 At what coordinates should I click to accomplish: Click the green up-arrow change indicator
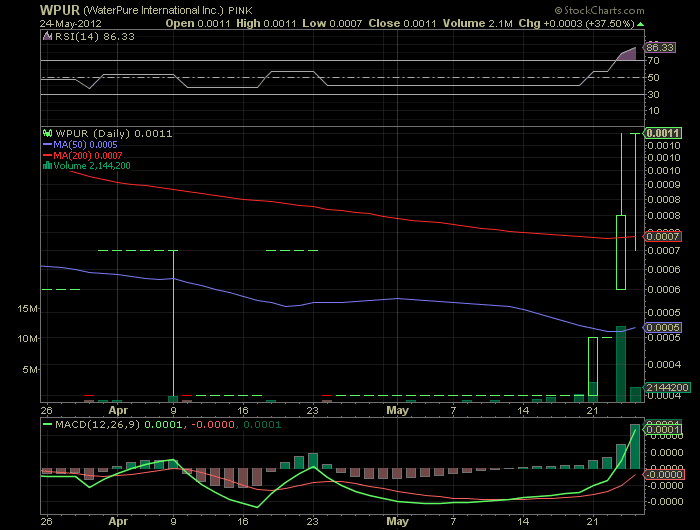pyautogui.click(x=641, y=24)
